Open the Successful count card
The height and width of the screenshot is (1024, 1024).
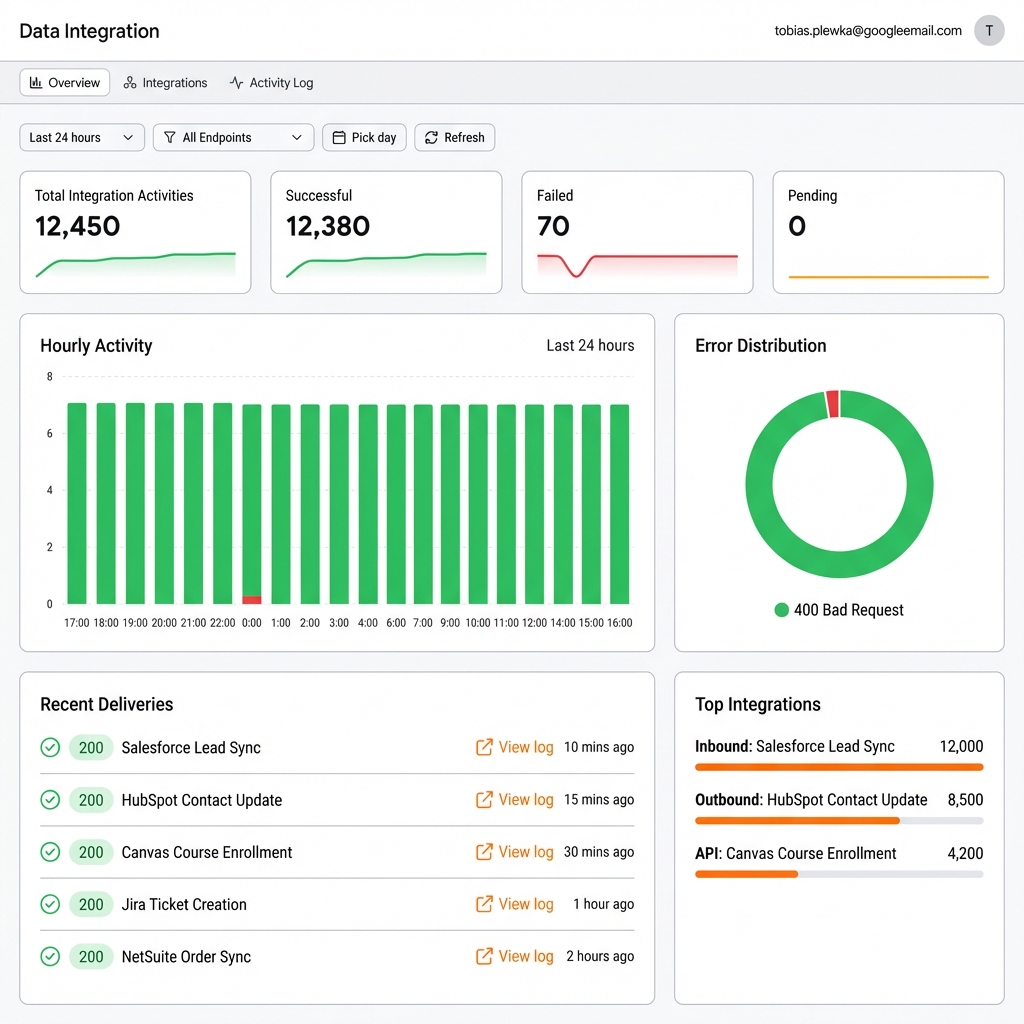click(x=386, y=232)
